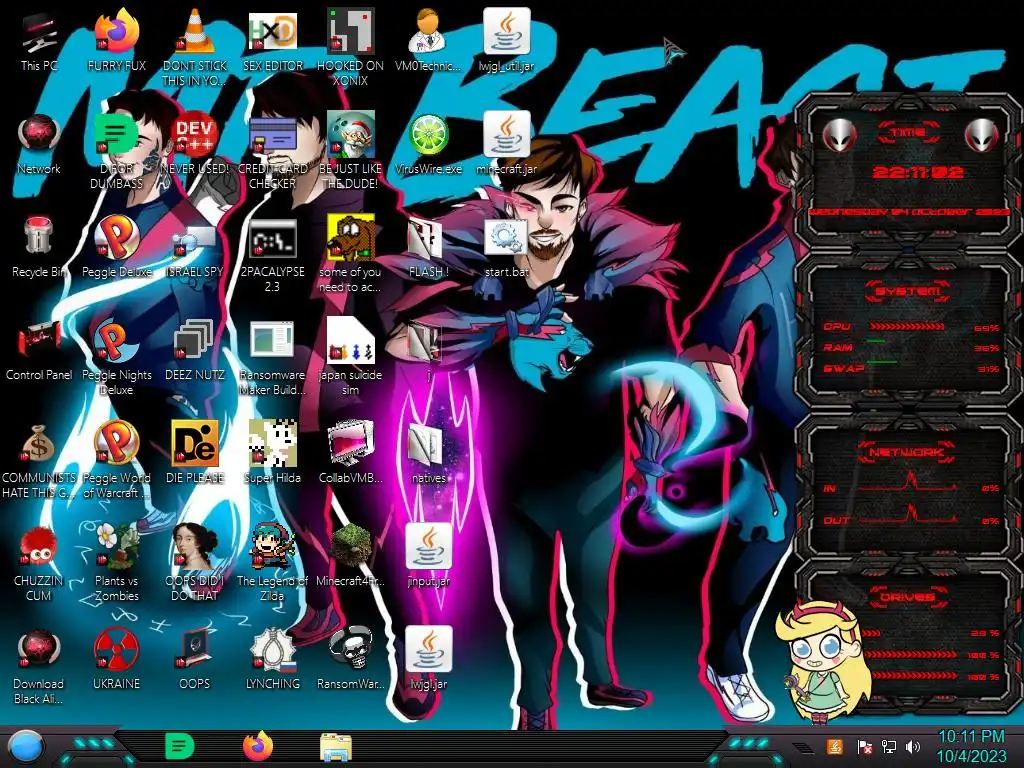The height and width of the screenshot is (768, 1024).
Task: Select the LYNCHING noose icon
Action: 273,650
